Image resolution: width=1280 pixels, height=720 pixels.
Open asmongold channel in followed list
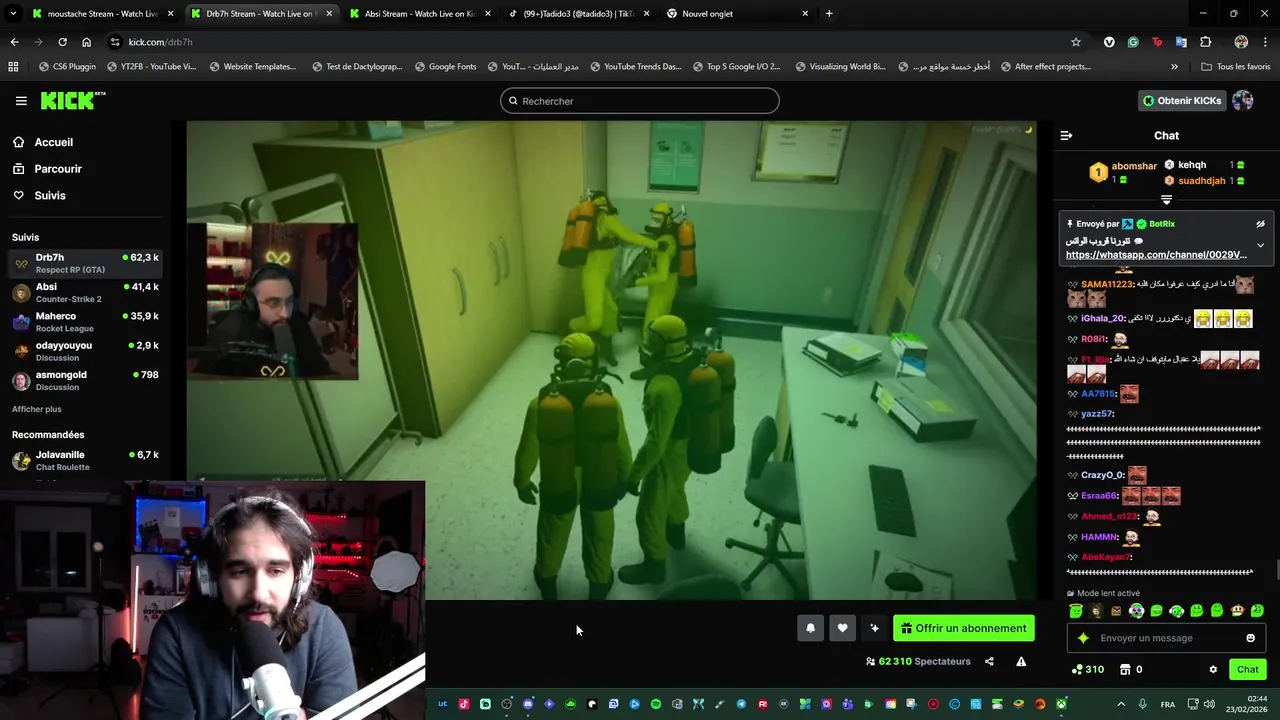coord(86,380)
